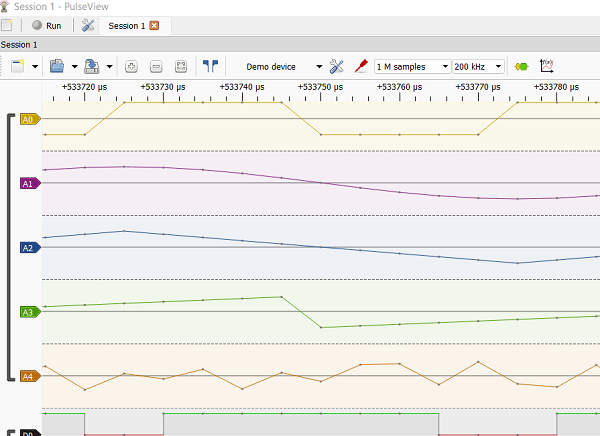Viewport: 600px width, 436px height.
Task: Open the 200 kHz sample rate dropdown
Action: pos(478,67)
